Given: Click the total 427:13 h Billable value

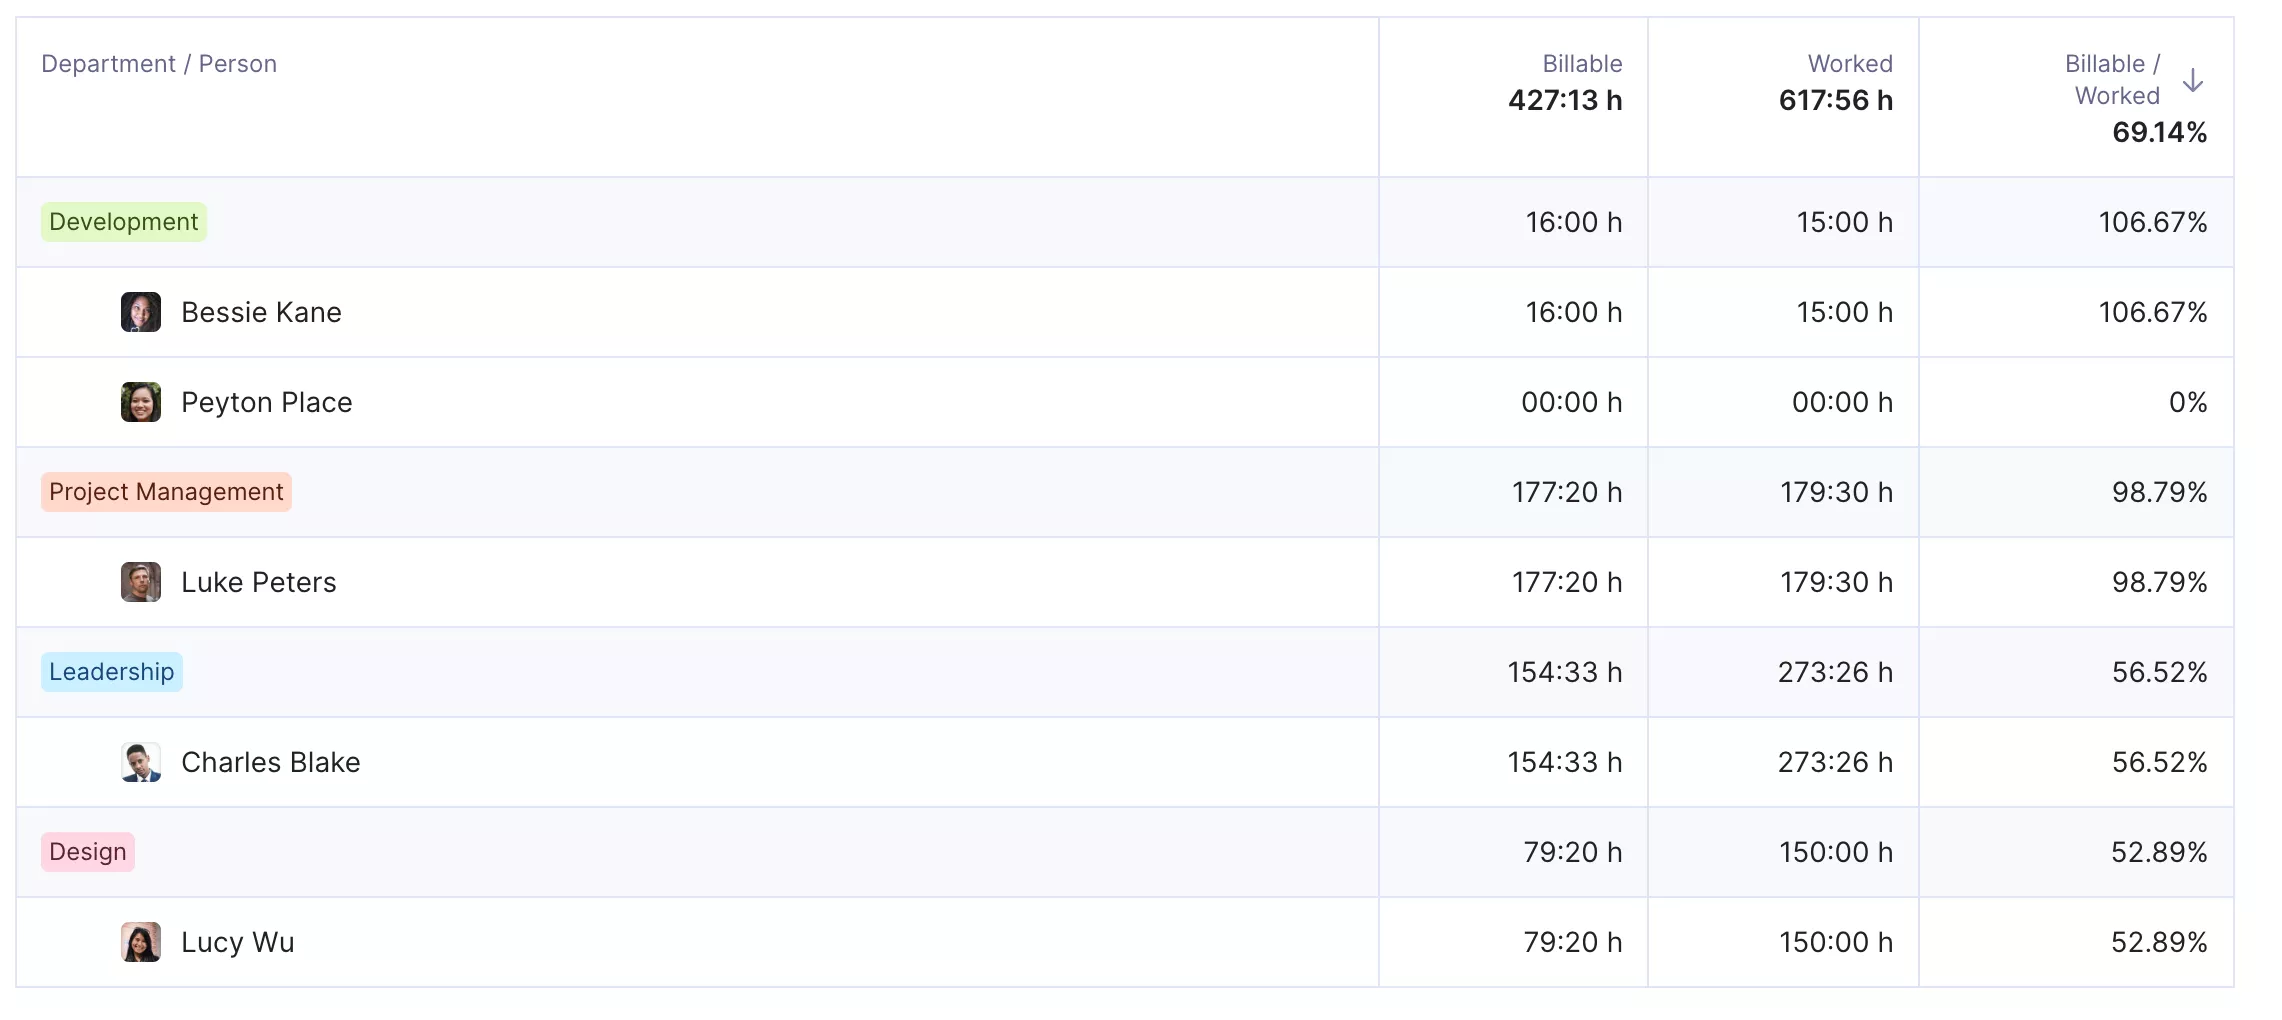Looking at the screenshot, I should click(x=1564, y=100).
